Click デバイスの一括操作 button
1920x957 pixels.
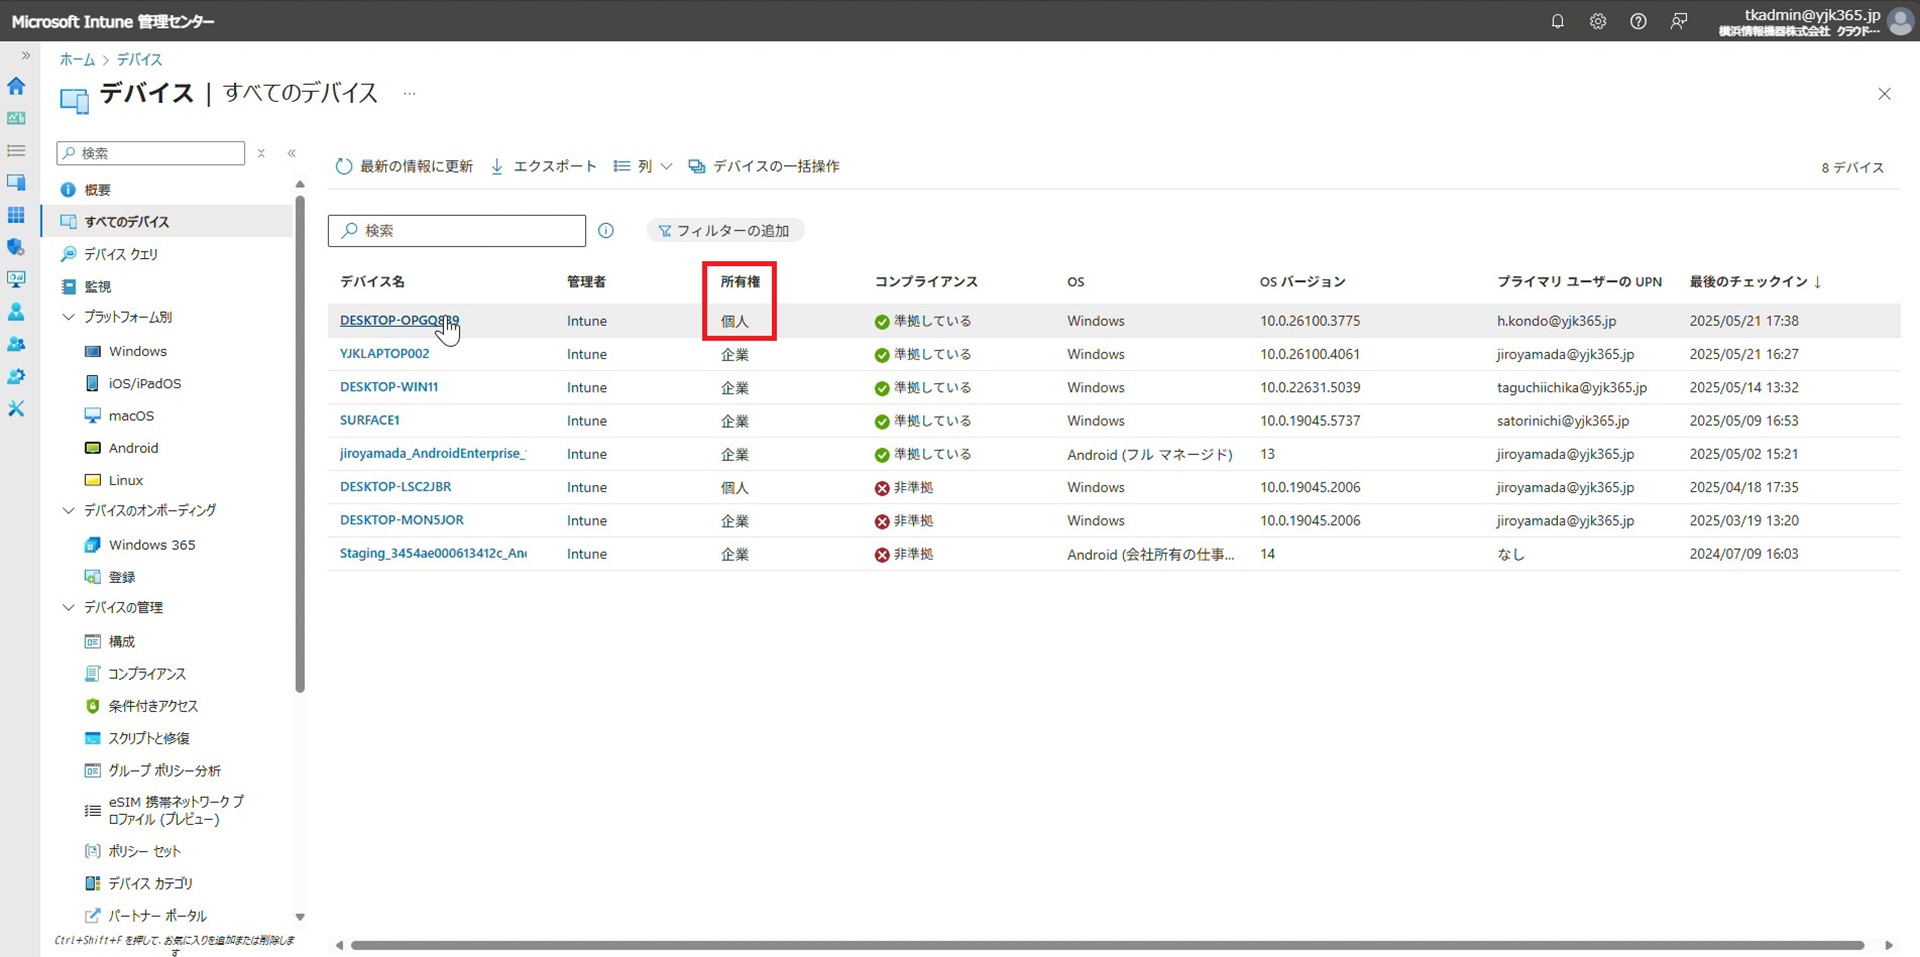(x=764, y=167)
